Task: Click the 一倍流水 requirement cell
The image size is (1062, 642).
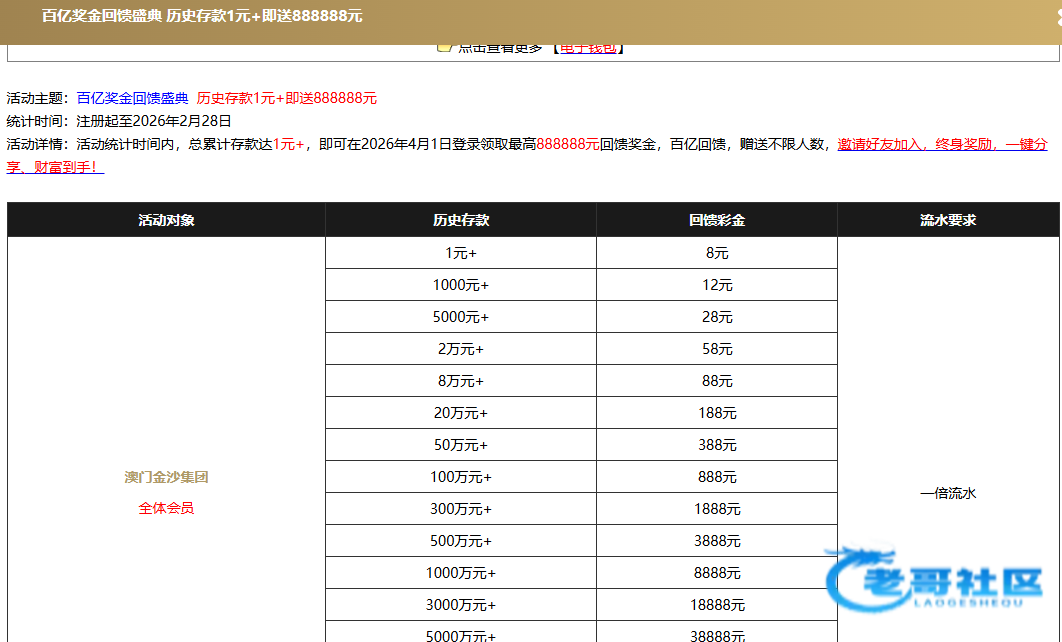Action: coord(948,493)
